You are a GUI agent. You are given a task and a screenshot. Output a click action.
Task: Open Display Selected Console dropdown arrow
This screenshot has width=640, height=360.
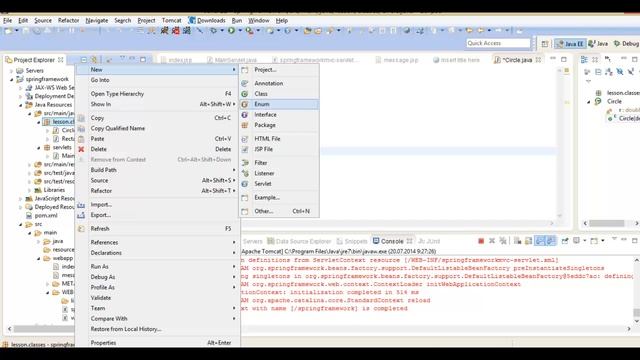584,241
